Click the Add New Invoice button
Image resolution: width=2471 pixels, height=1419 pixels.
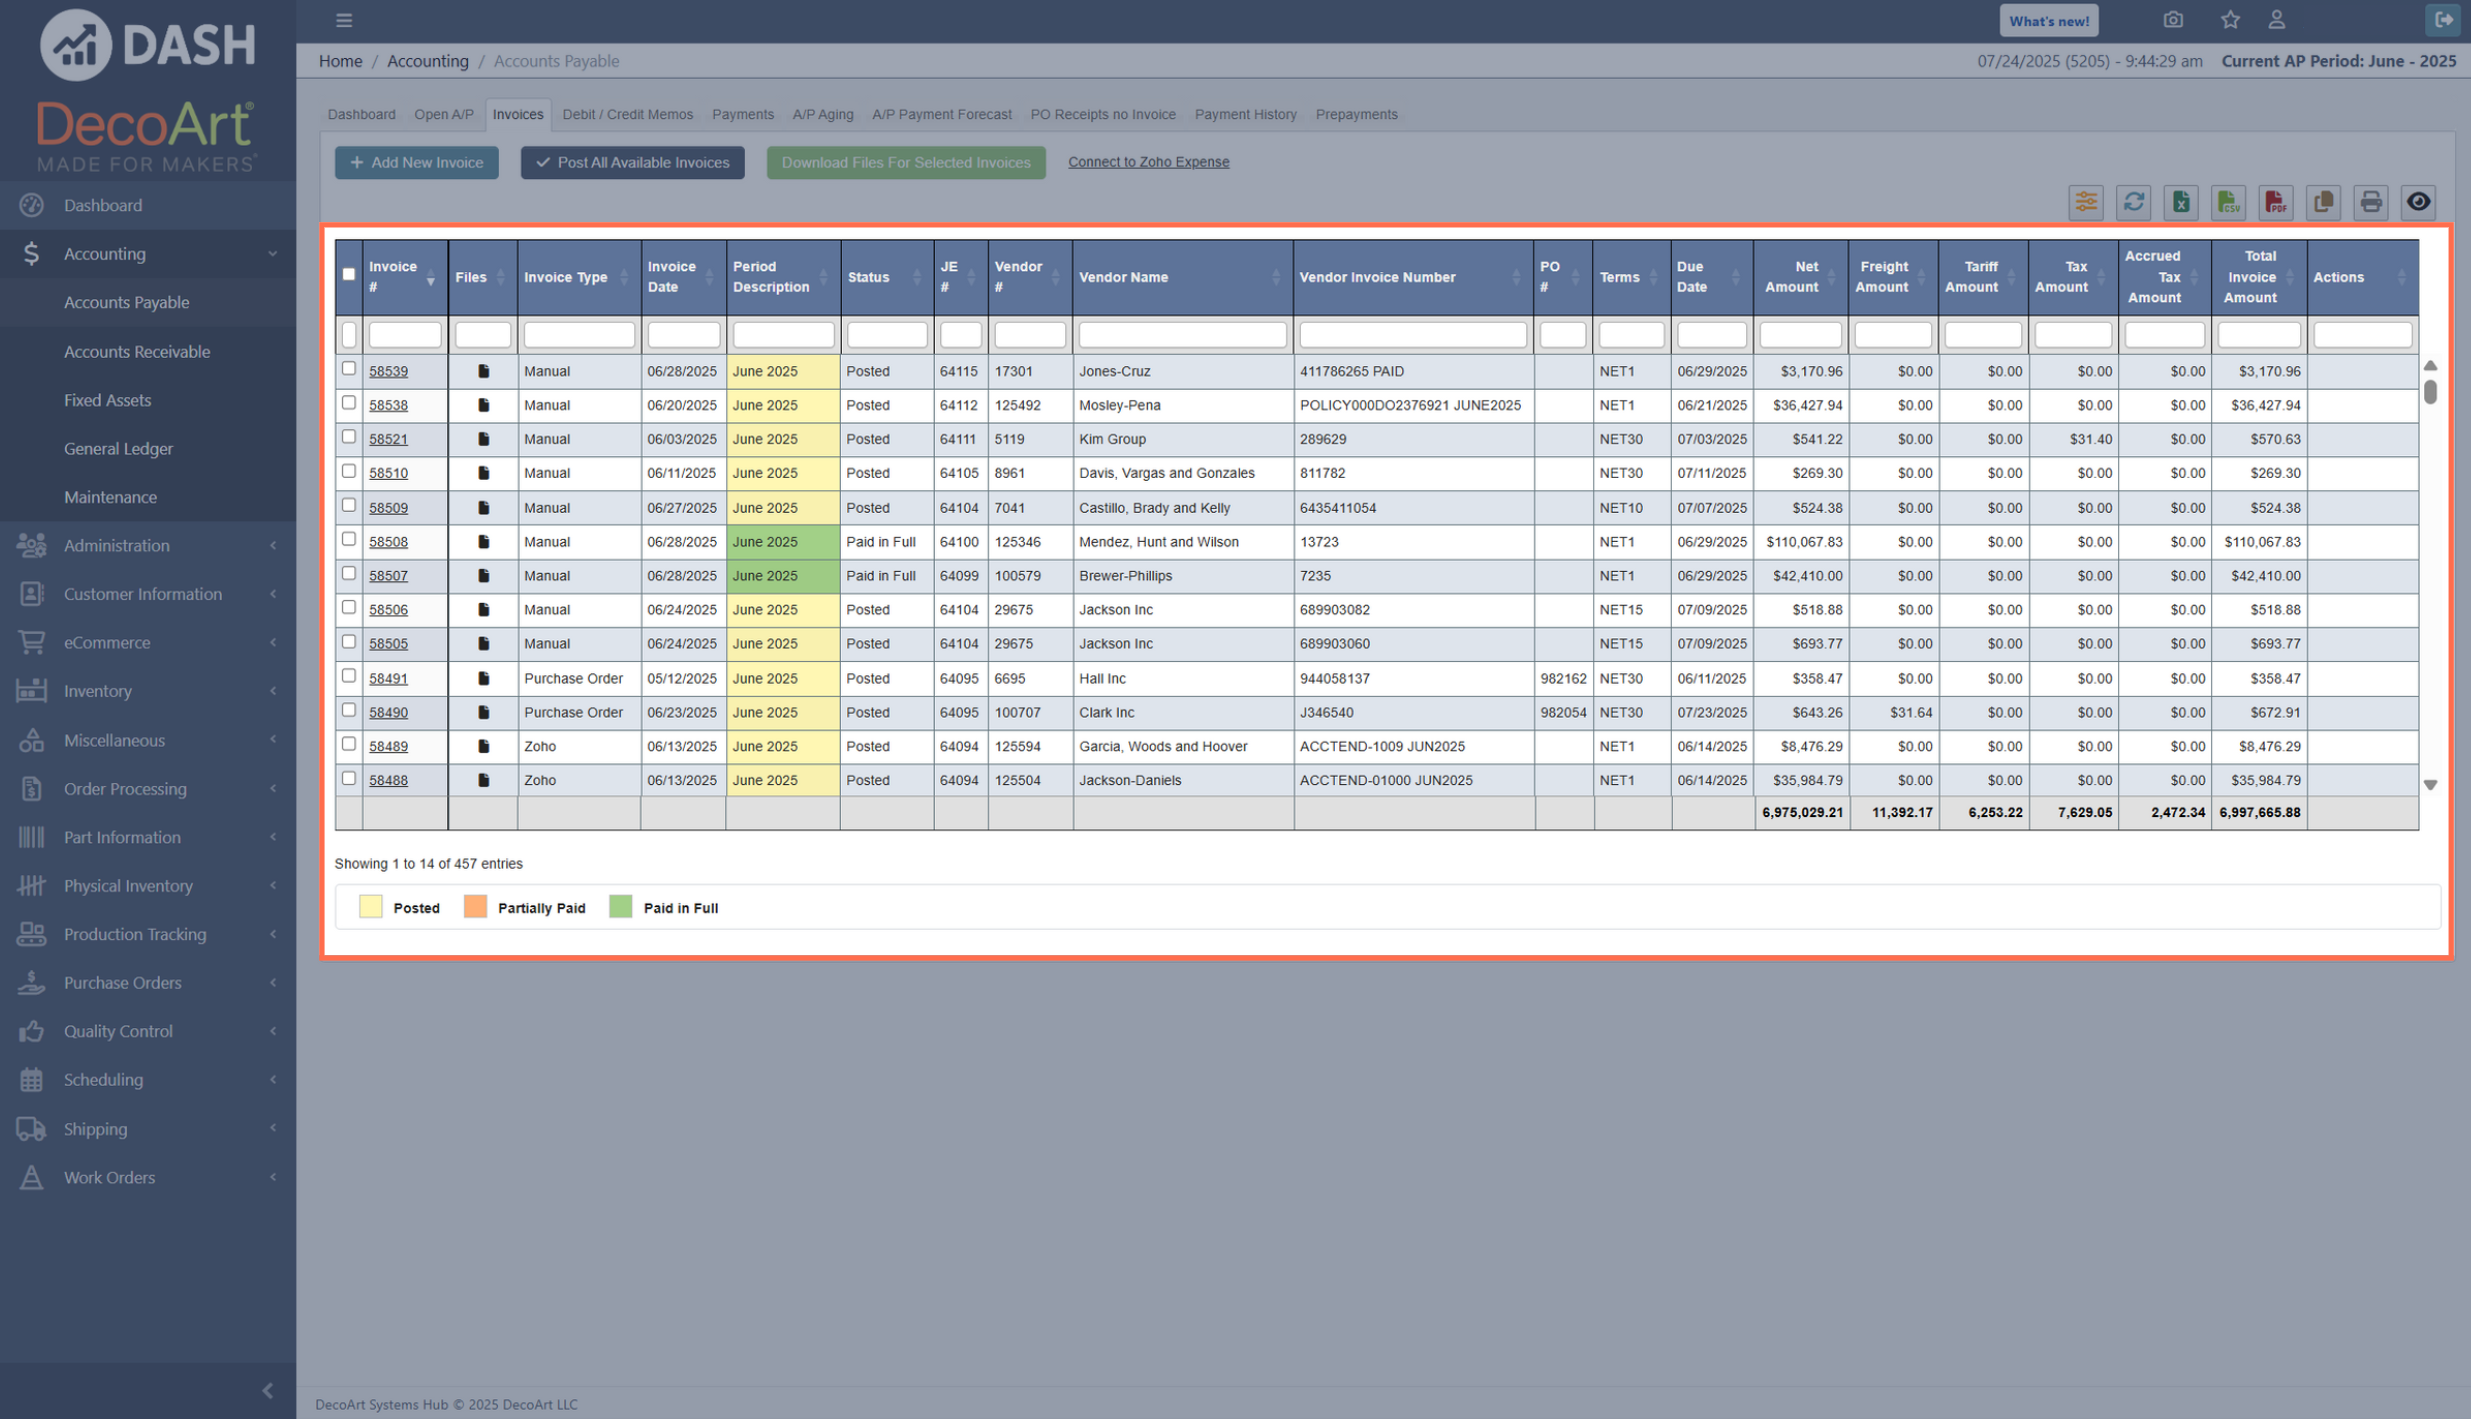tap(416, 162)
